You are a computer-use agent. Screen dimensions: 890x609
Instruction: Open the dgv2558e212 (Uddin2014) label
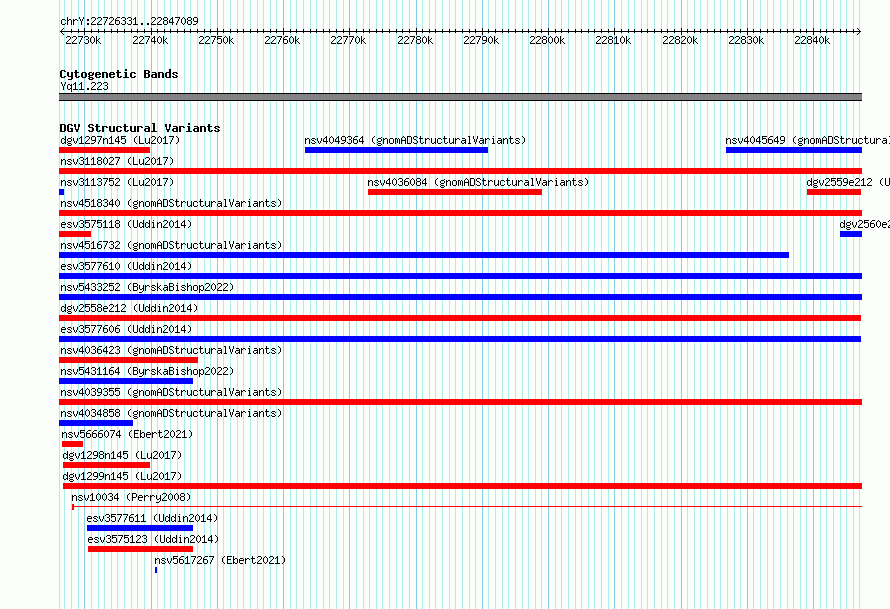[129, 308]
